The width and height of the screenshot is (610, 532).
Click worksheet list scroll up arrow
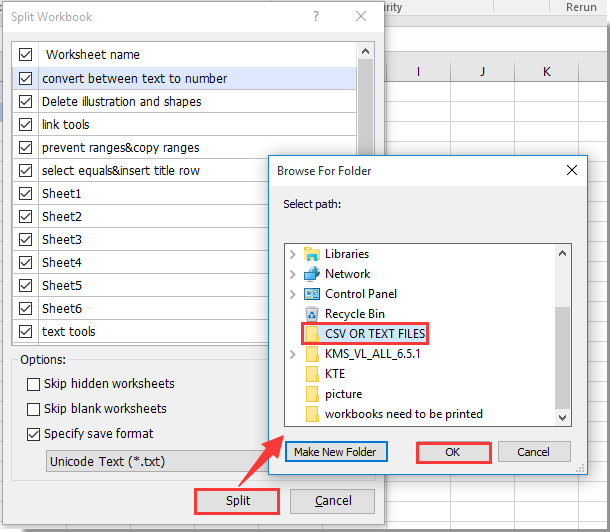[365, 51]
